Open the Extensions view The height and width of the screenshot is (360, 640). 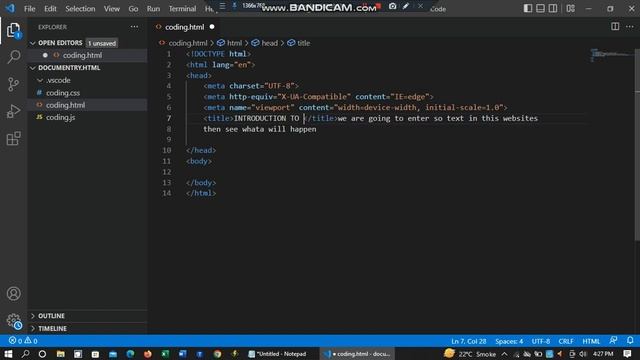[x=13, y=138]
